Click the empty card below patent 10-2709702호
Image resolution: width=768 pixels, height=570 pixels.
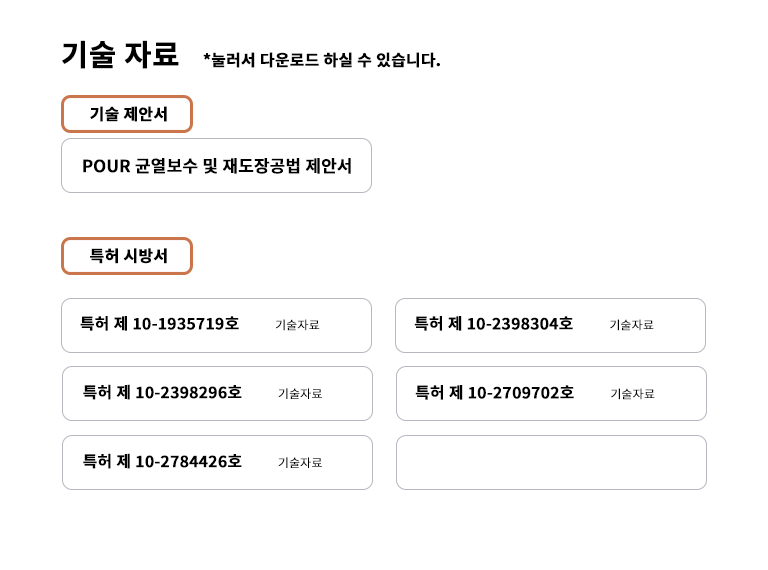tap(551, 462)
